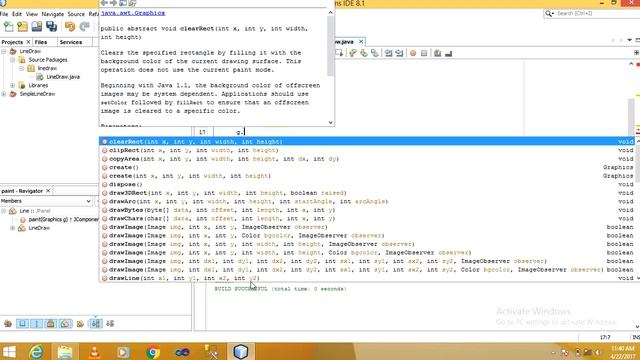Screen dimensions: 640x360
Task: Expand the Libraries node
Action: [x=13, y=86]
